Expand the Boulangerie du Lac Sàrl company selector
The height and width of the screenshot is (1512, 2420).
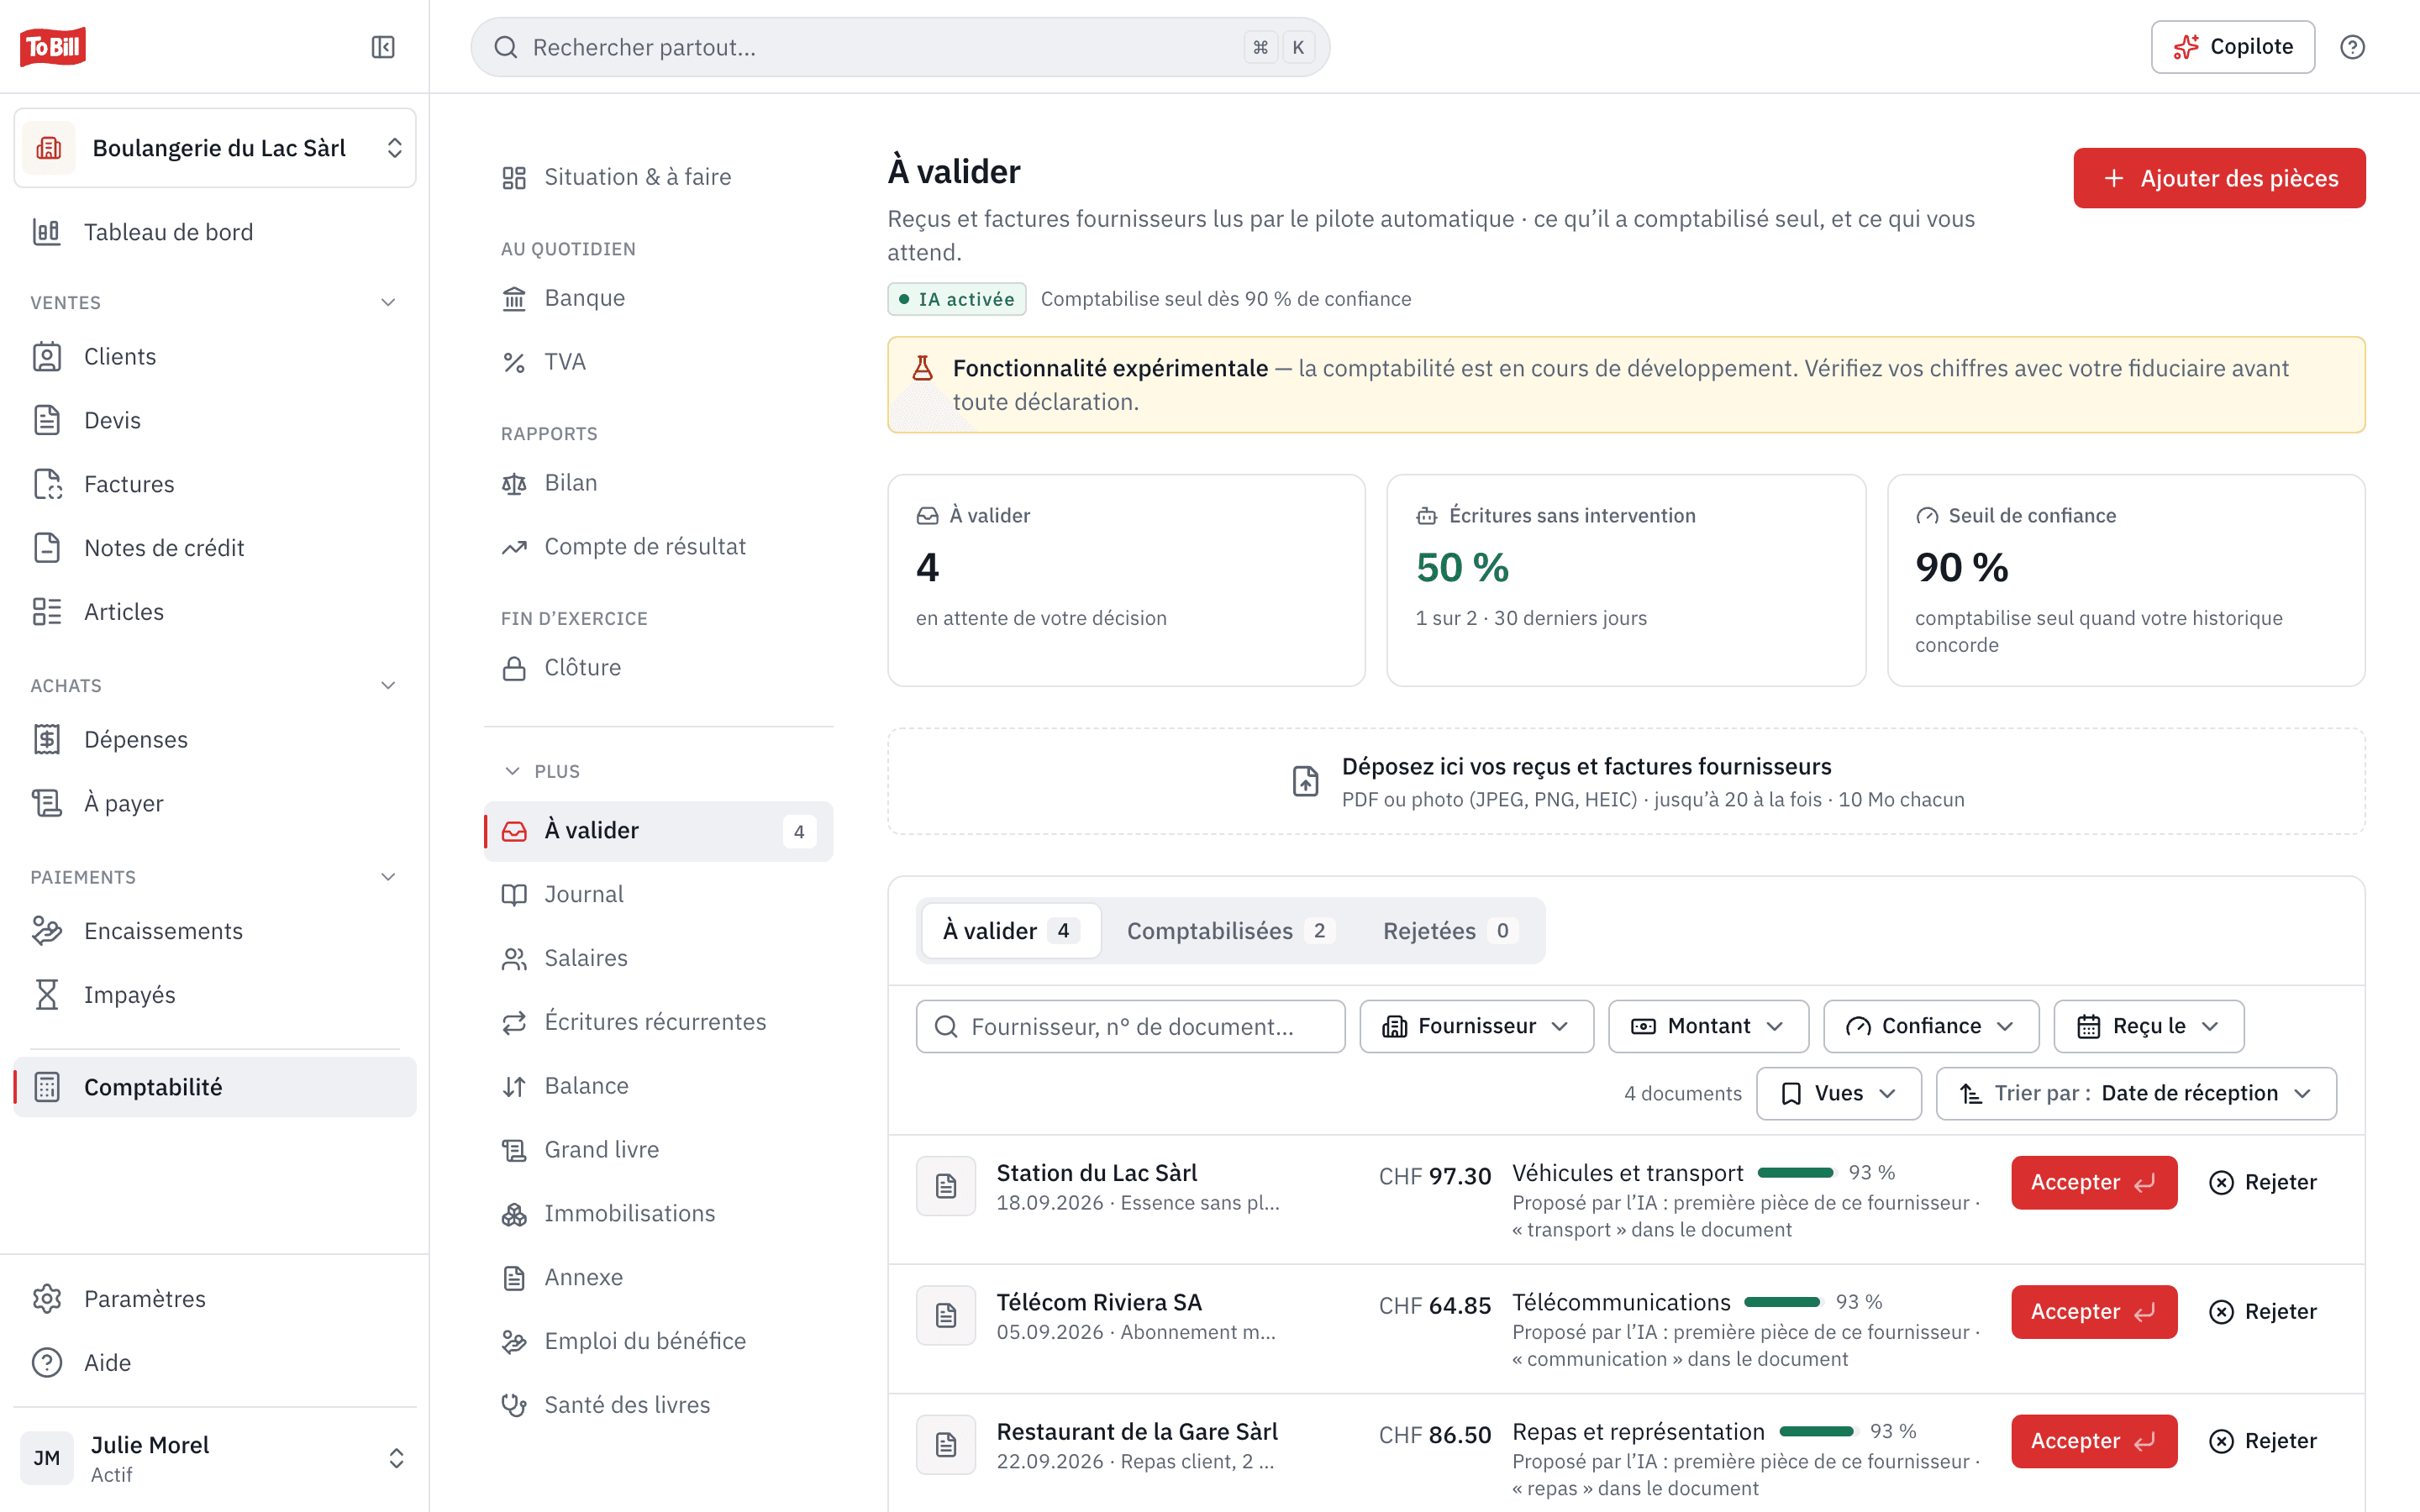[215, 148]
